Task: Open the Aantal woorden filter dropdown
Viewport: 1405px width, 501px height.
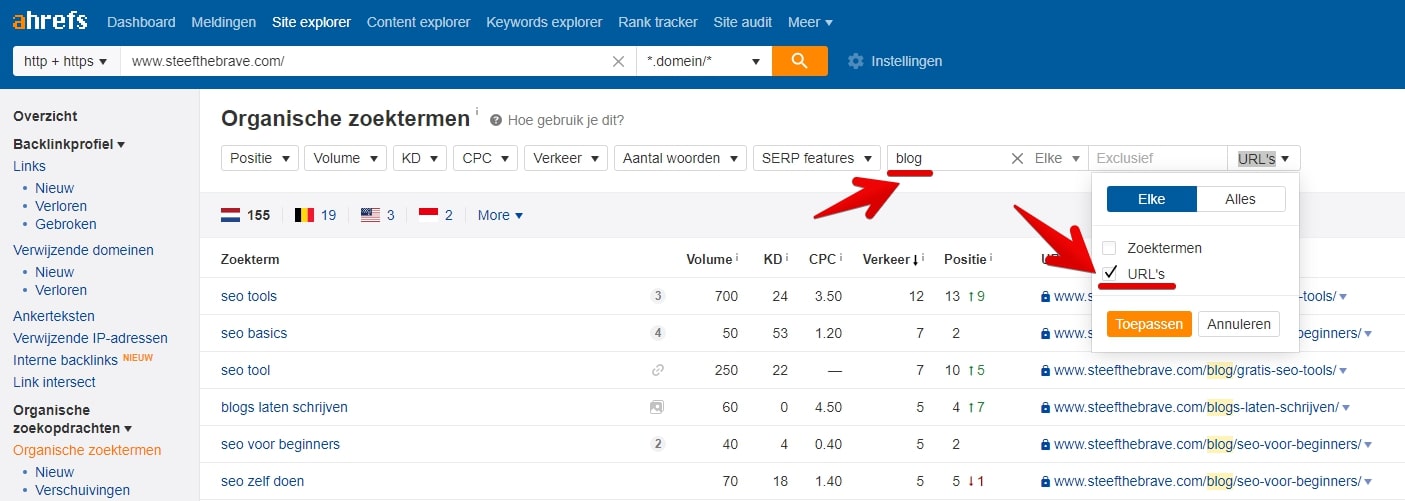Action: (x=680, y=158)
